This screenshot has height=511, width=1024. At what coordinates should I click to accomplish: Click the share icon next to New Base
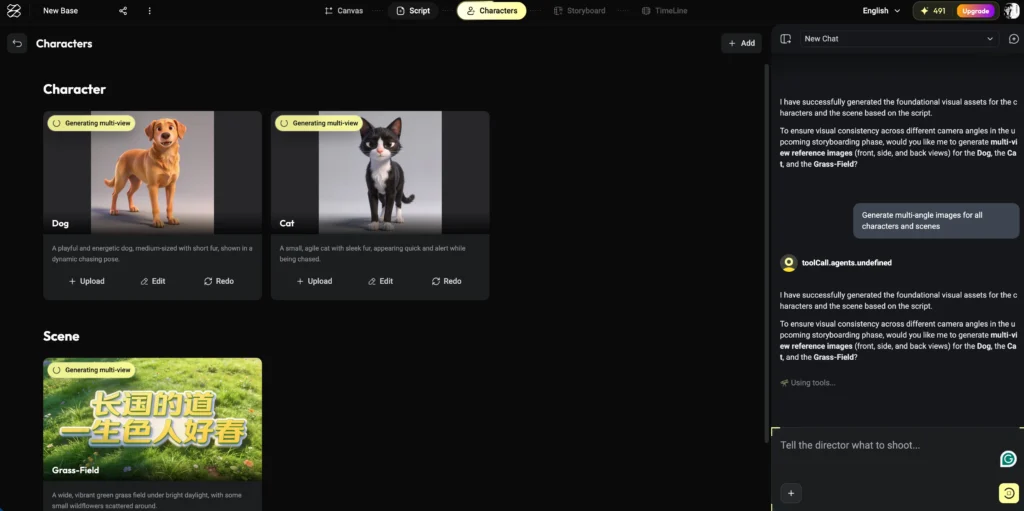pyautogui.click(x=123, y=11)
